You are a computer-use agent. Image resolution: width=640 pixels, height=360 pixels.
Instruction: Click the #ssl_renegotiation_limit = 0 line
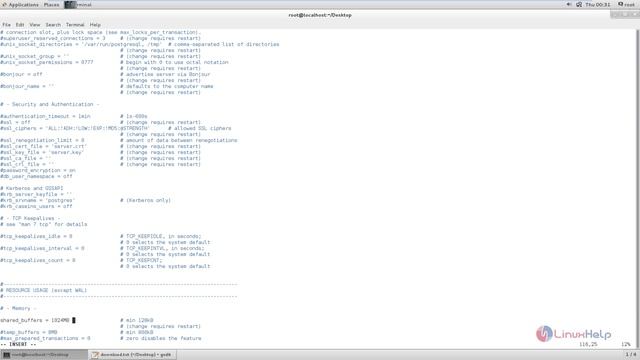click(x=42, y=140)
